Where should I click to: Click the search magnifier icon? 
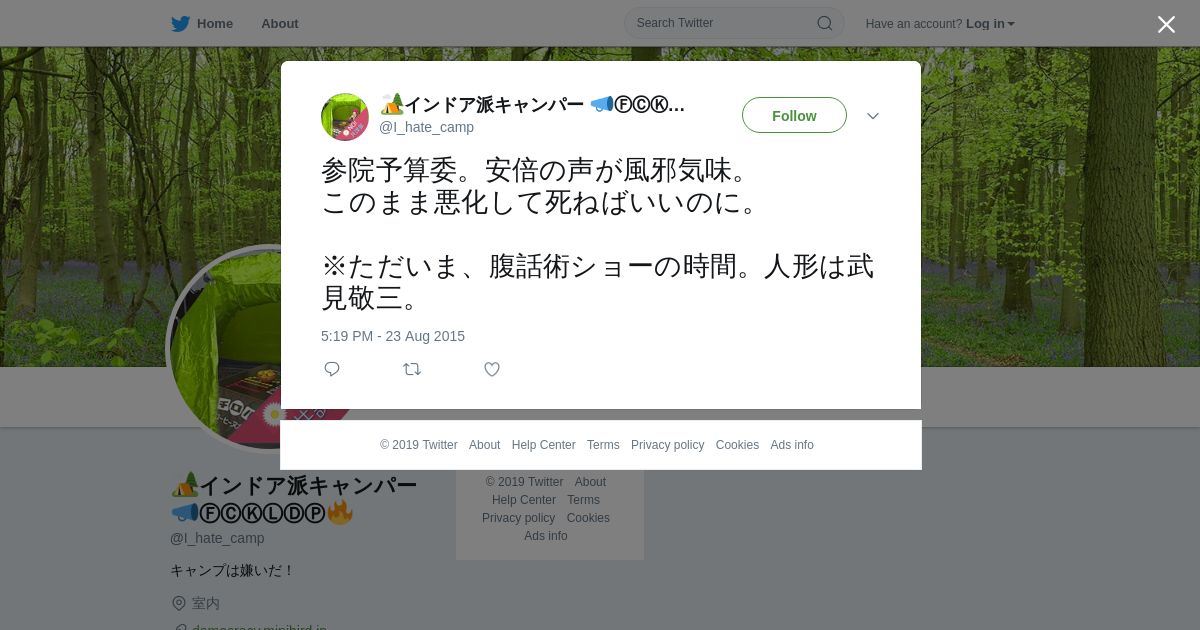pos(825,23)
